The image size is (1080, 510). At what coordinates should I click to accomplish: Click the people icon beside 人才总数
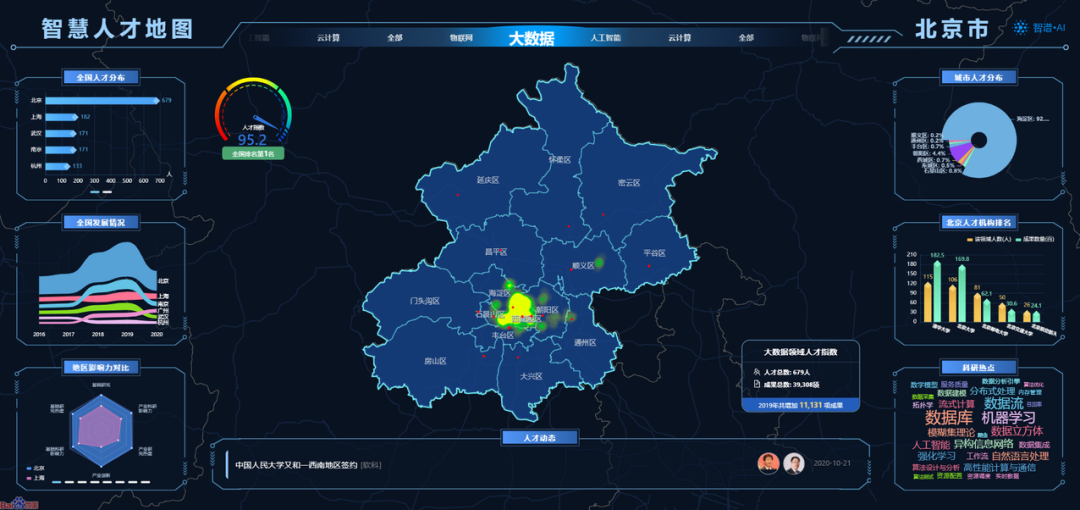coord(757,371)
